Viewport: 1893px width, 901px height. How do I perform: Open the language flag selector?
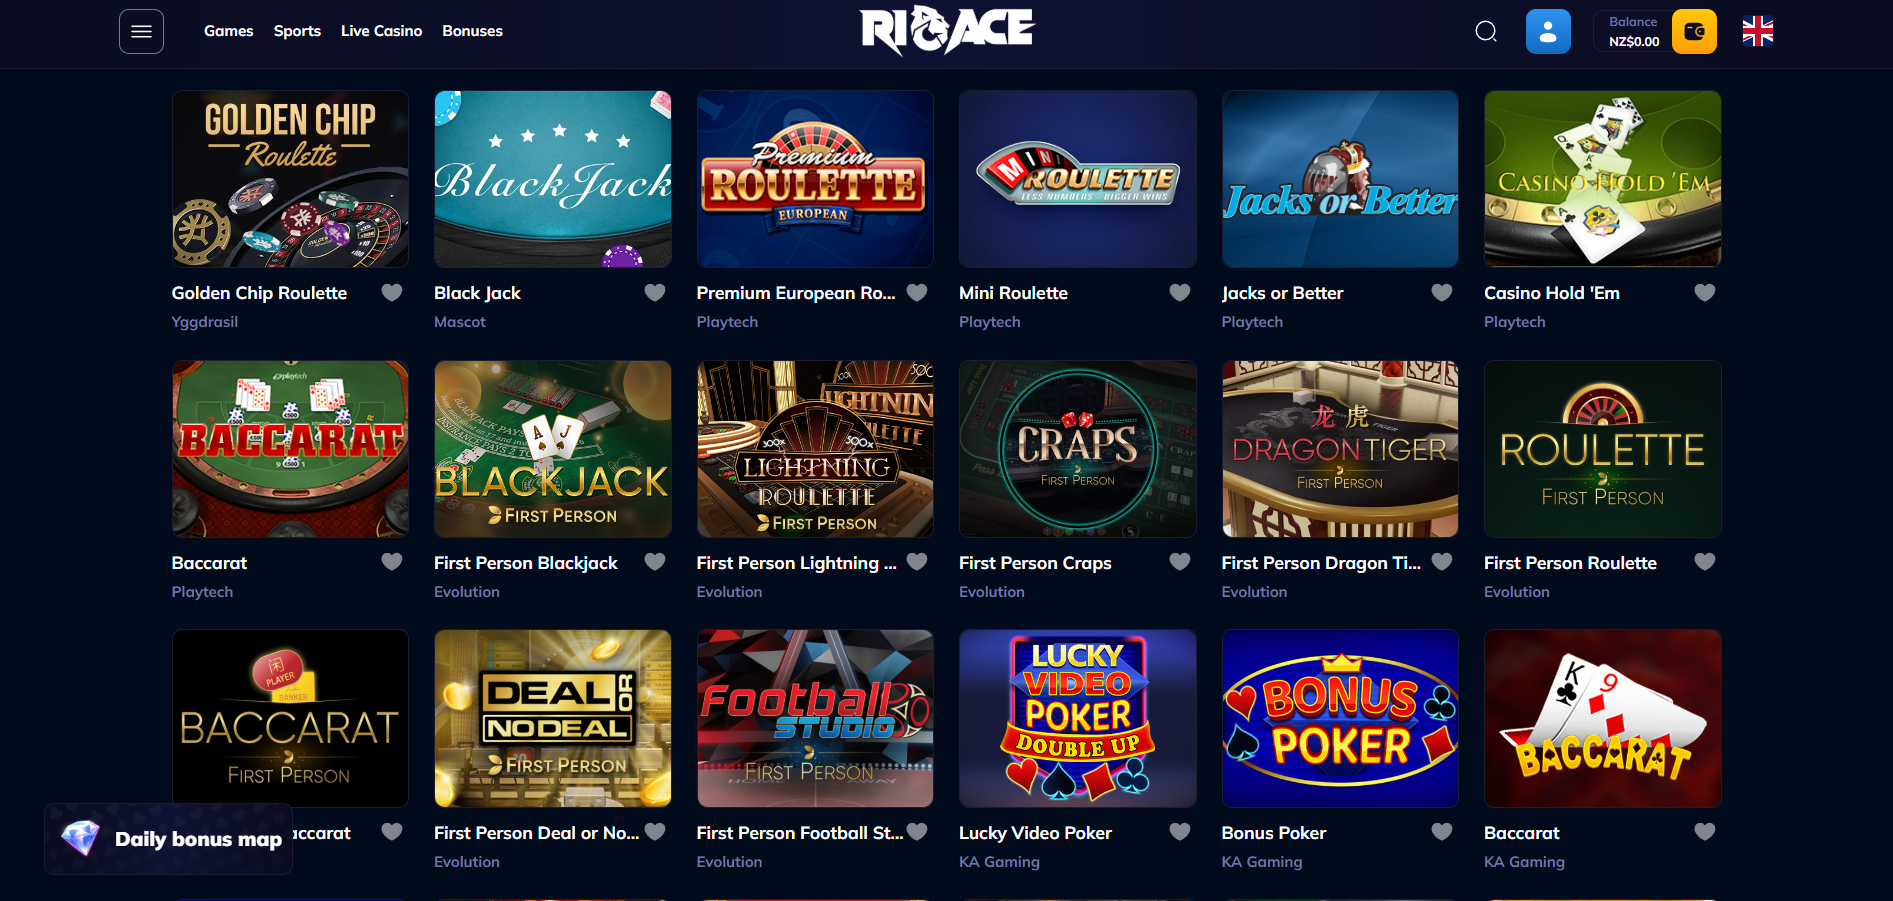(1758, 32)
